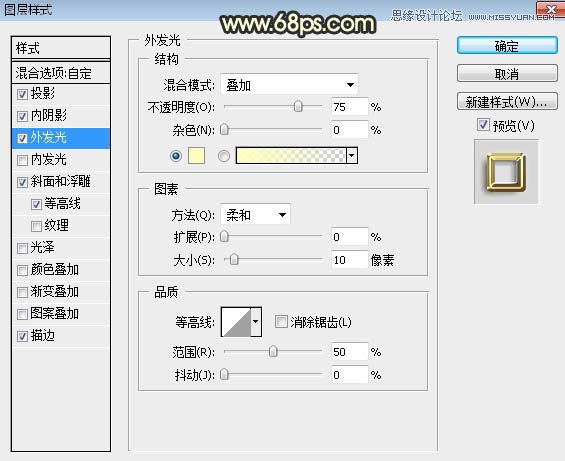
Task: Select the solid color radio button
Action: [176, 156]
